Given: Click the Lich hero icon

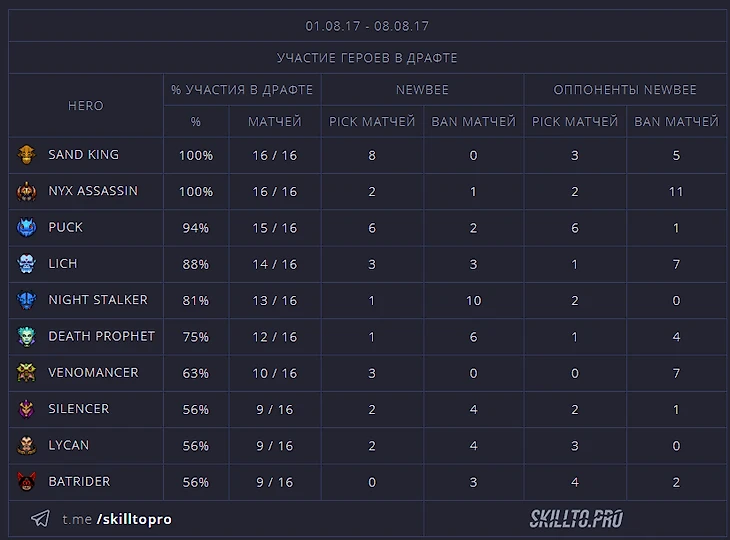Looking at the screenshot, I should (27, 264).
